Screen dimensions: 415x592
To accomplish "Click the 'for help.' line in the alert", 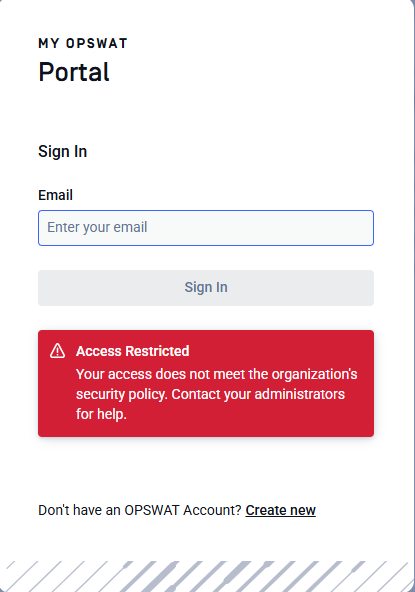I will (x=101, y=414).
